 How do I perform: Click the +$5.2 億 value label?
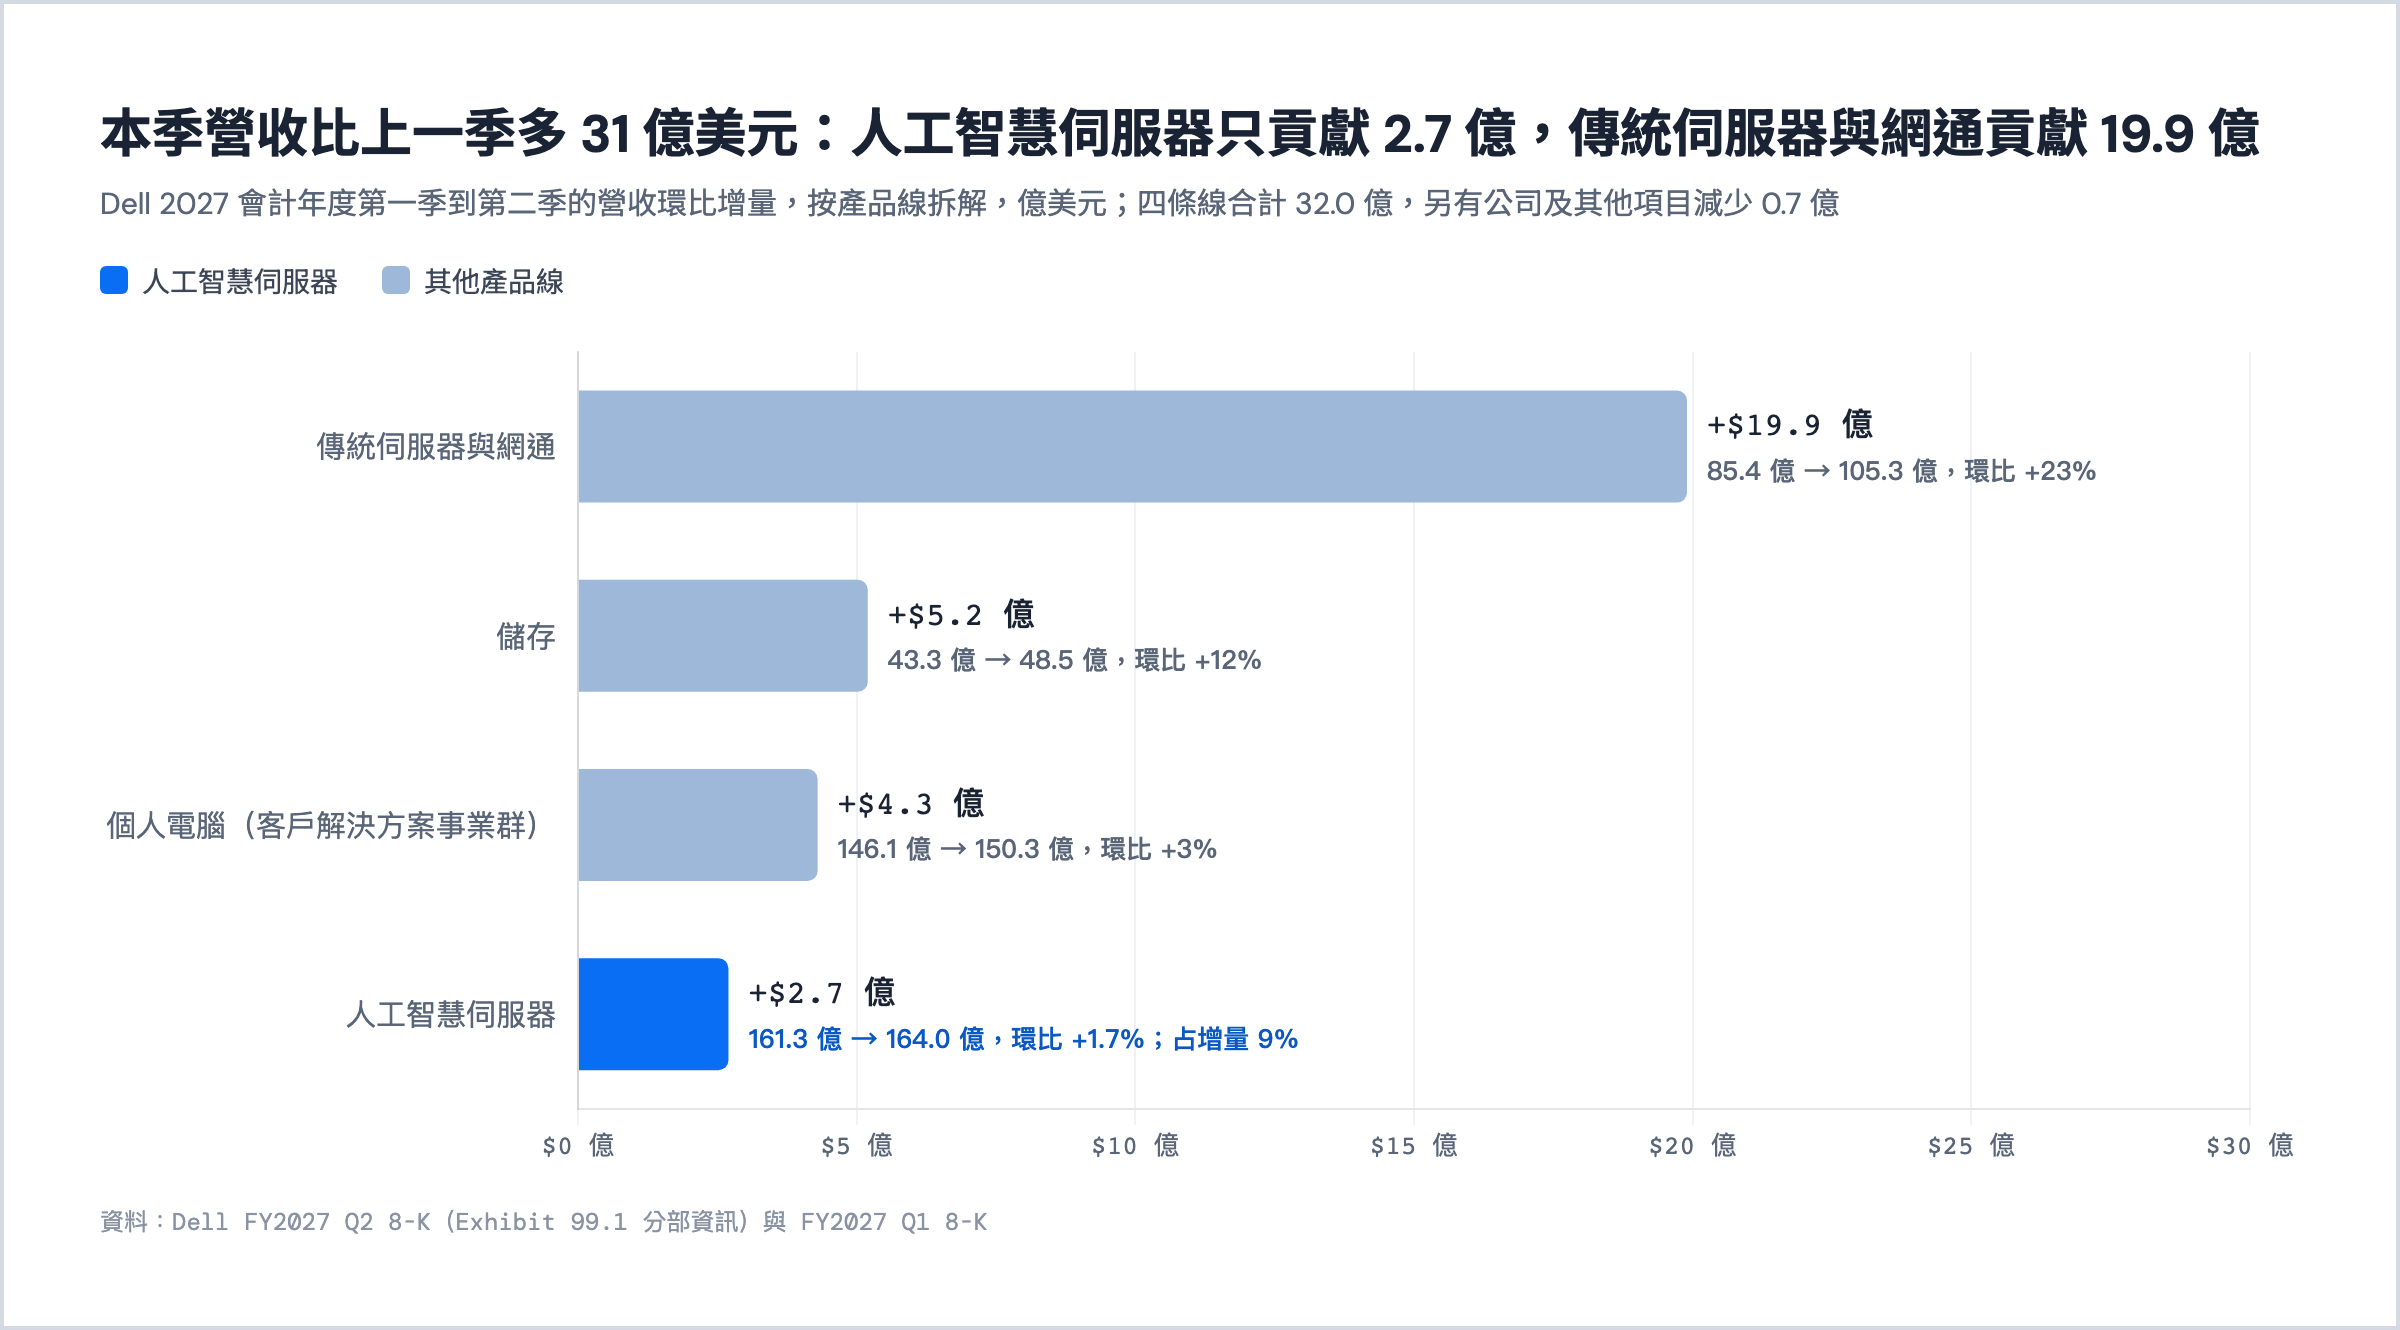click(x=961, y=614)
